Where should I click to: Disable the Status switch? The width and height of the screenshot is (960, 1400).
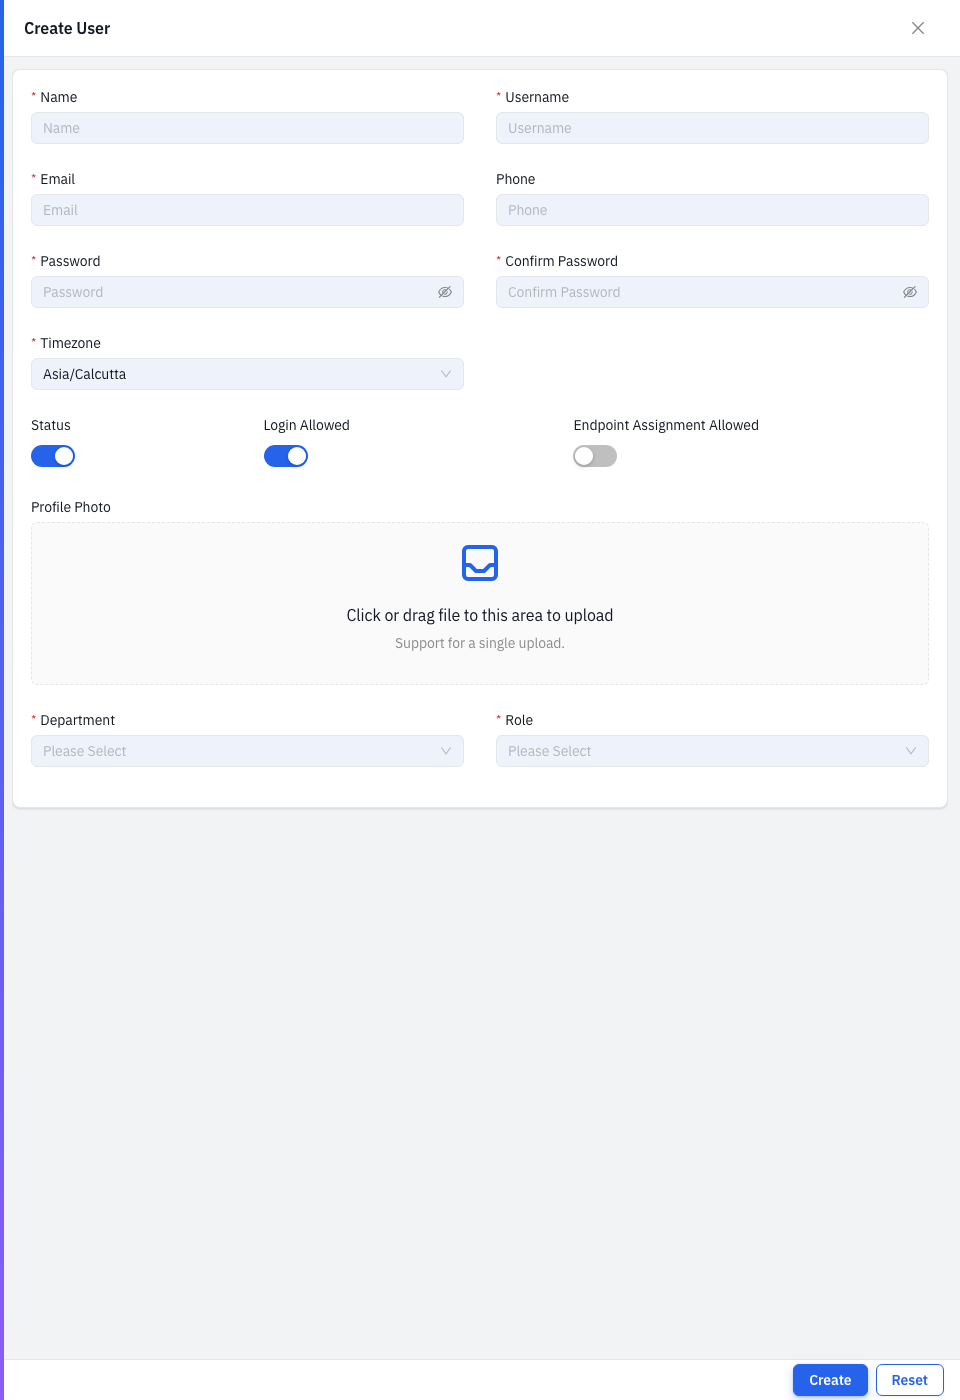point(53,456)
